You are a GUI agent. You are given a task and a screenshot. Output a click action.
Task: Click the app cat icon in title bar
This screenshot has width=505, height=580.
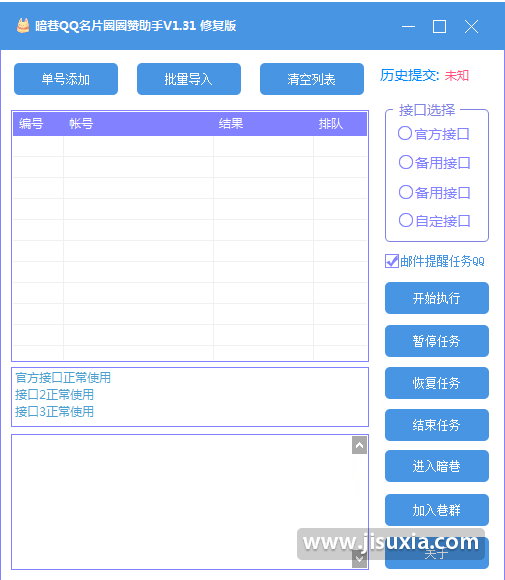coord(23,26)
